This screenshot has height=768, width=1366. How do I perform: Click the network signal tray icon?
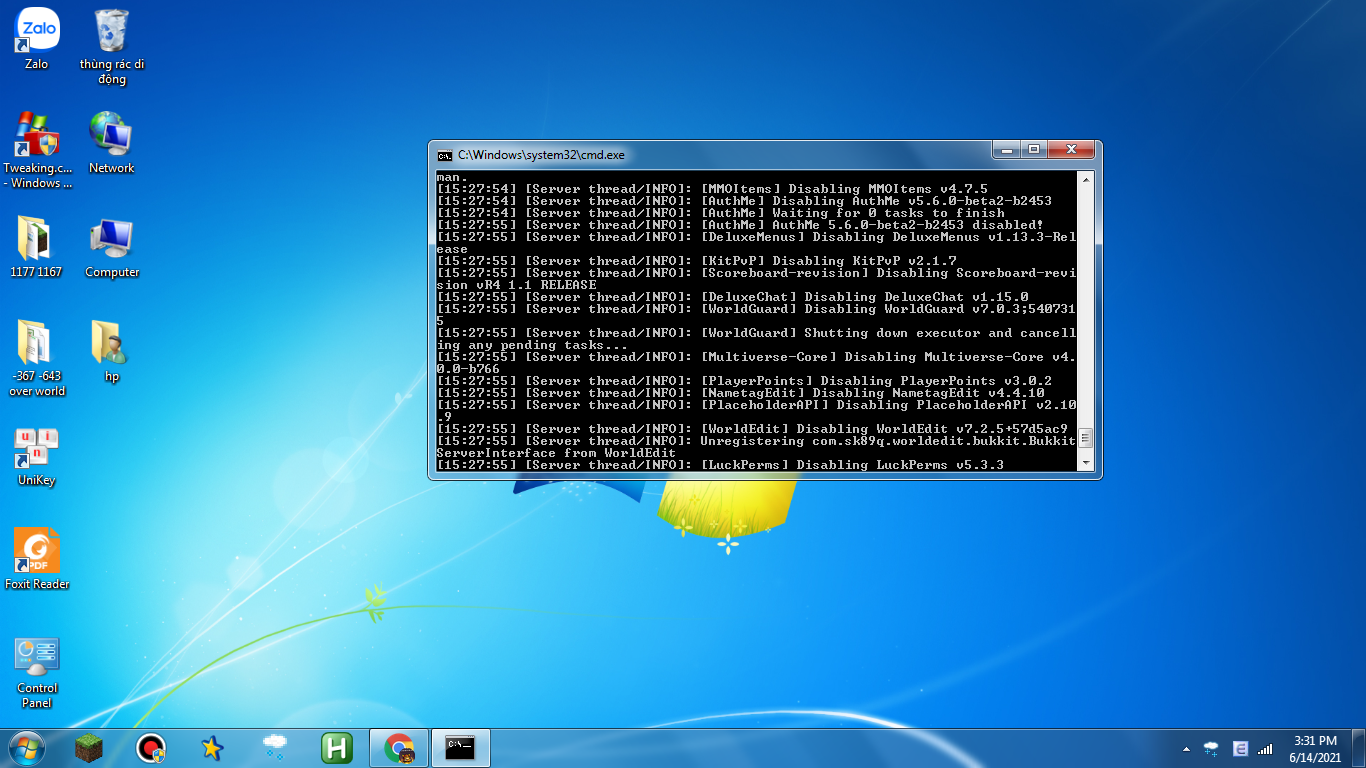(x=1265, y=748)
